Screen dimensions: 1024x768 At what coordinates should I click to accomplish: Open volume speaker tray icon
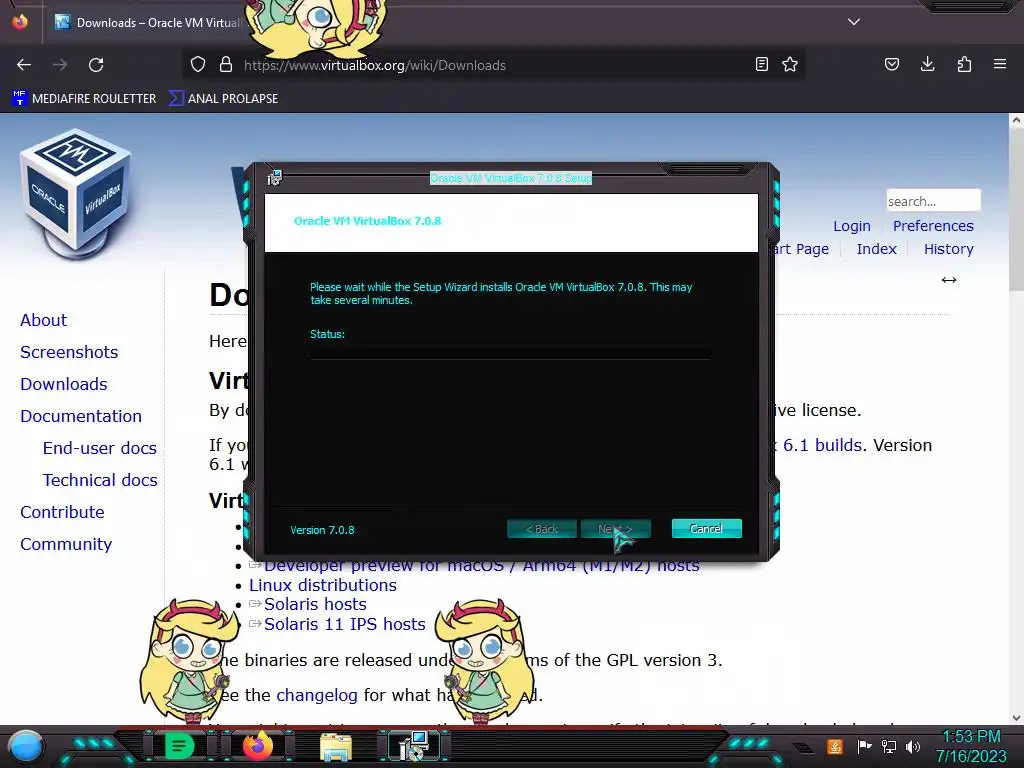point(913,746)
